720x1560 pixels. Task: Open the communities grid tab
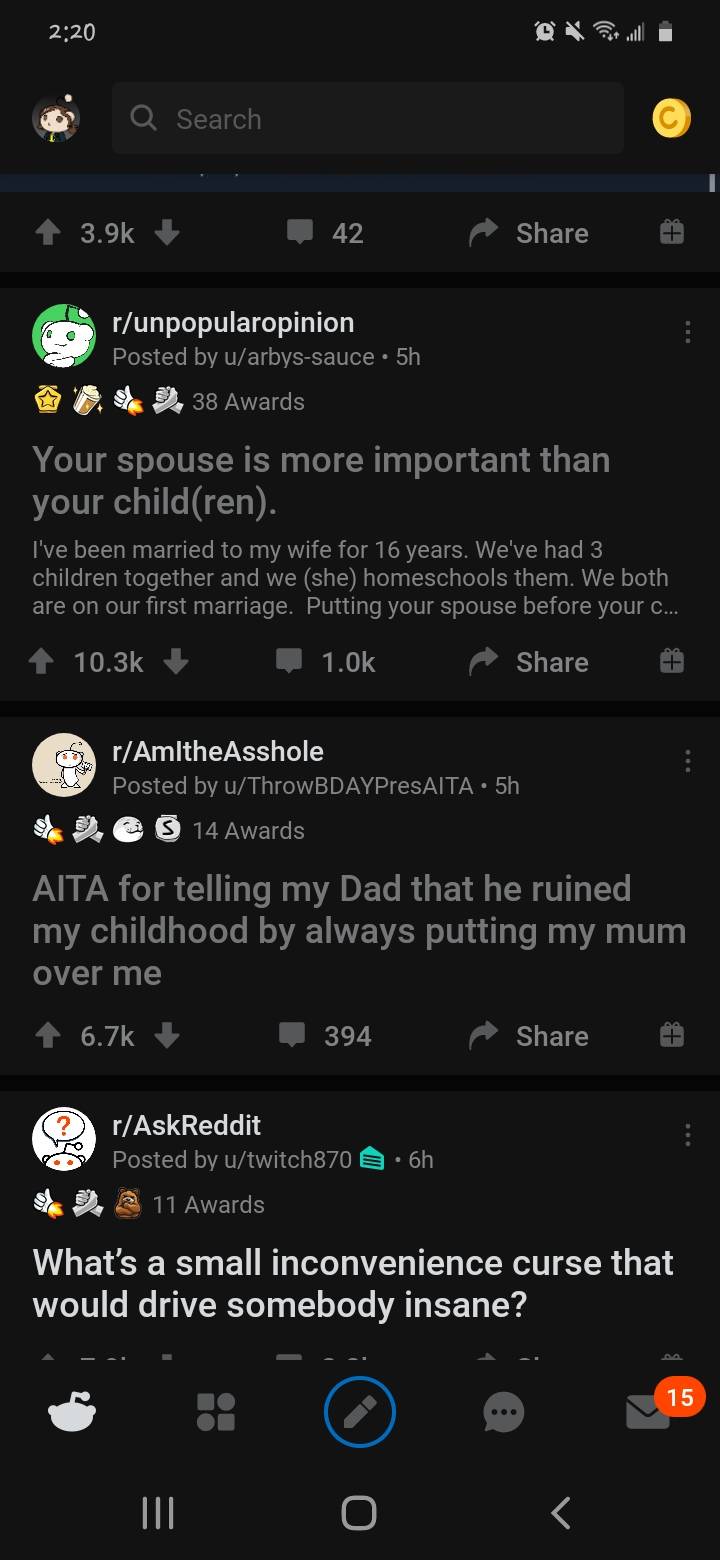click(216, 1412)
